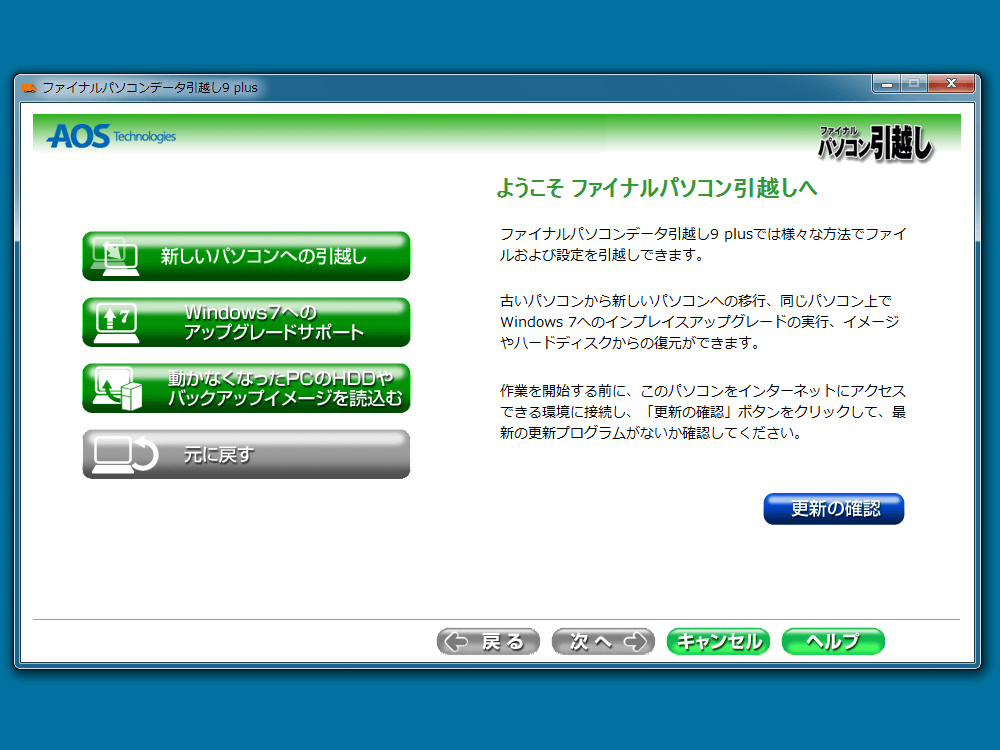Click the laptop transfer icon on 新しいパソコンへの引越し
Viewport: 1000px width, 750px height.
pyautogui.click(x=115, y=256)
